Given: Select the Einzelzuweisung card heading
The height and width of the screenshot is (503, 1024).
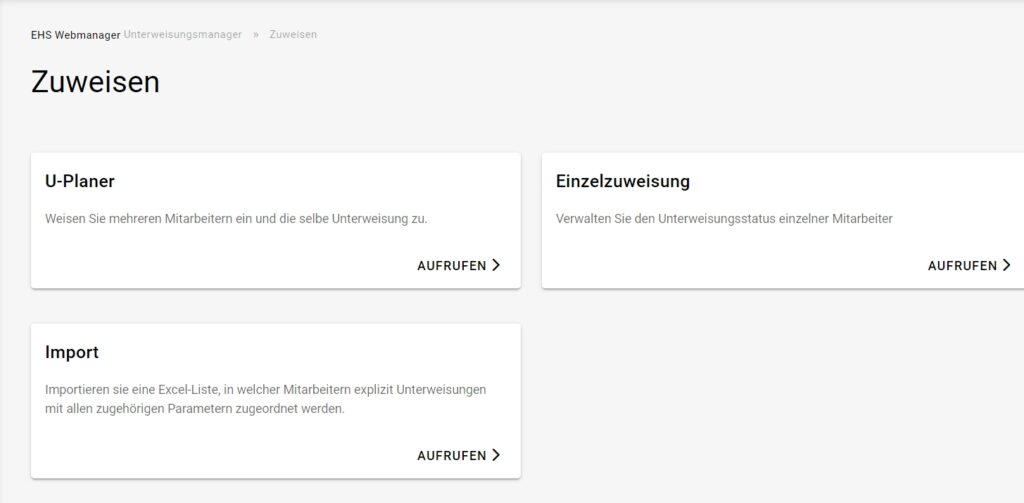Looking at the screenshot, I should pyautogui.click(x=622, y=182).
